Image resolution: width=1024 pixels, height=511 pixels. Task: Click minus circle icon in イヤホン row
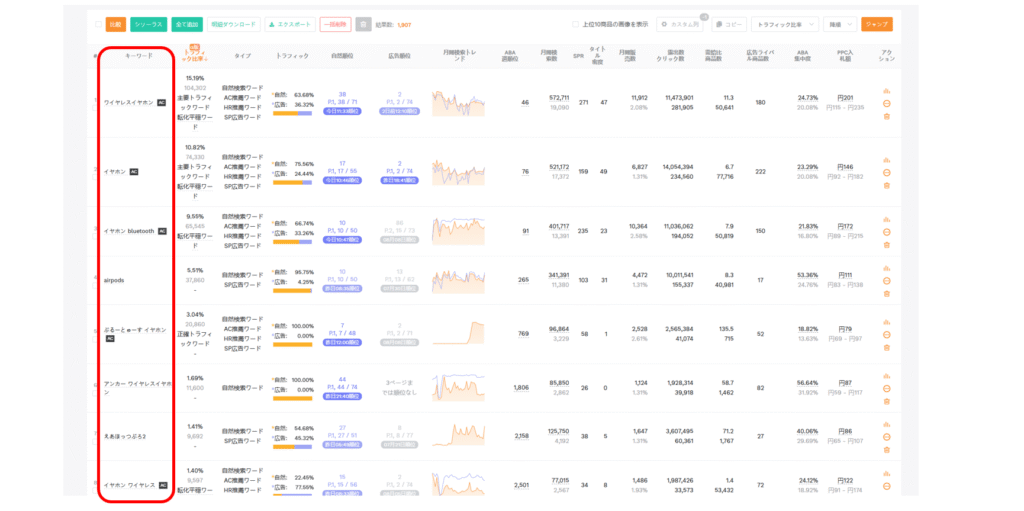(x=886, y=172)
